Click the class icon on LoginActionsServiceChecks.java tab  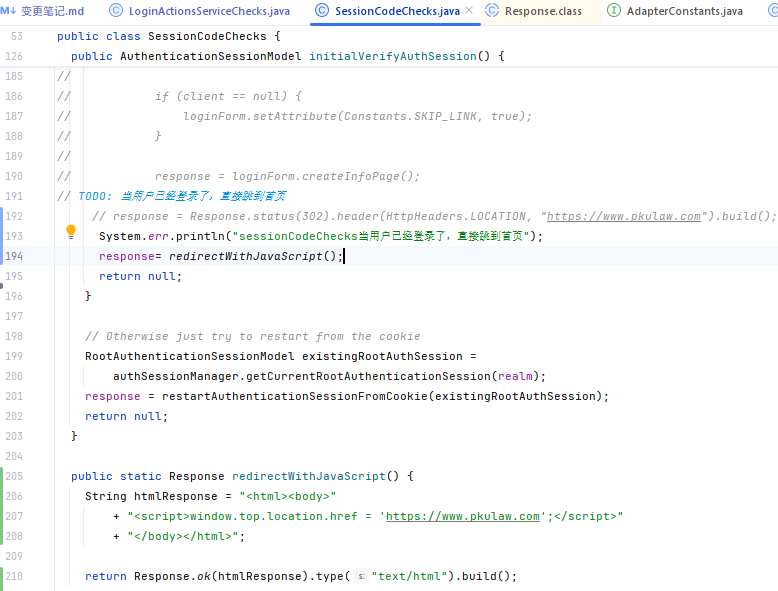[116, 10]
